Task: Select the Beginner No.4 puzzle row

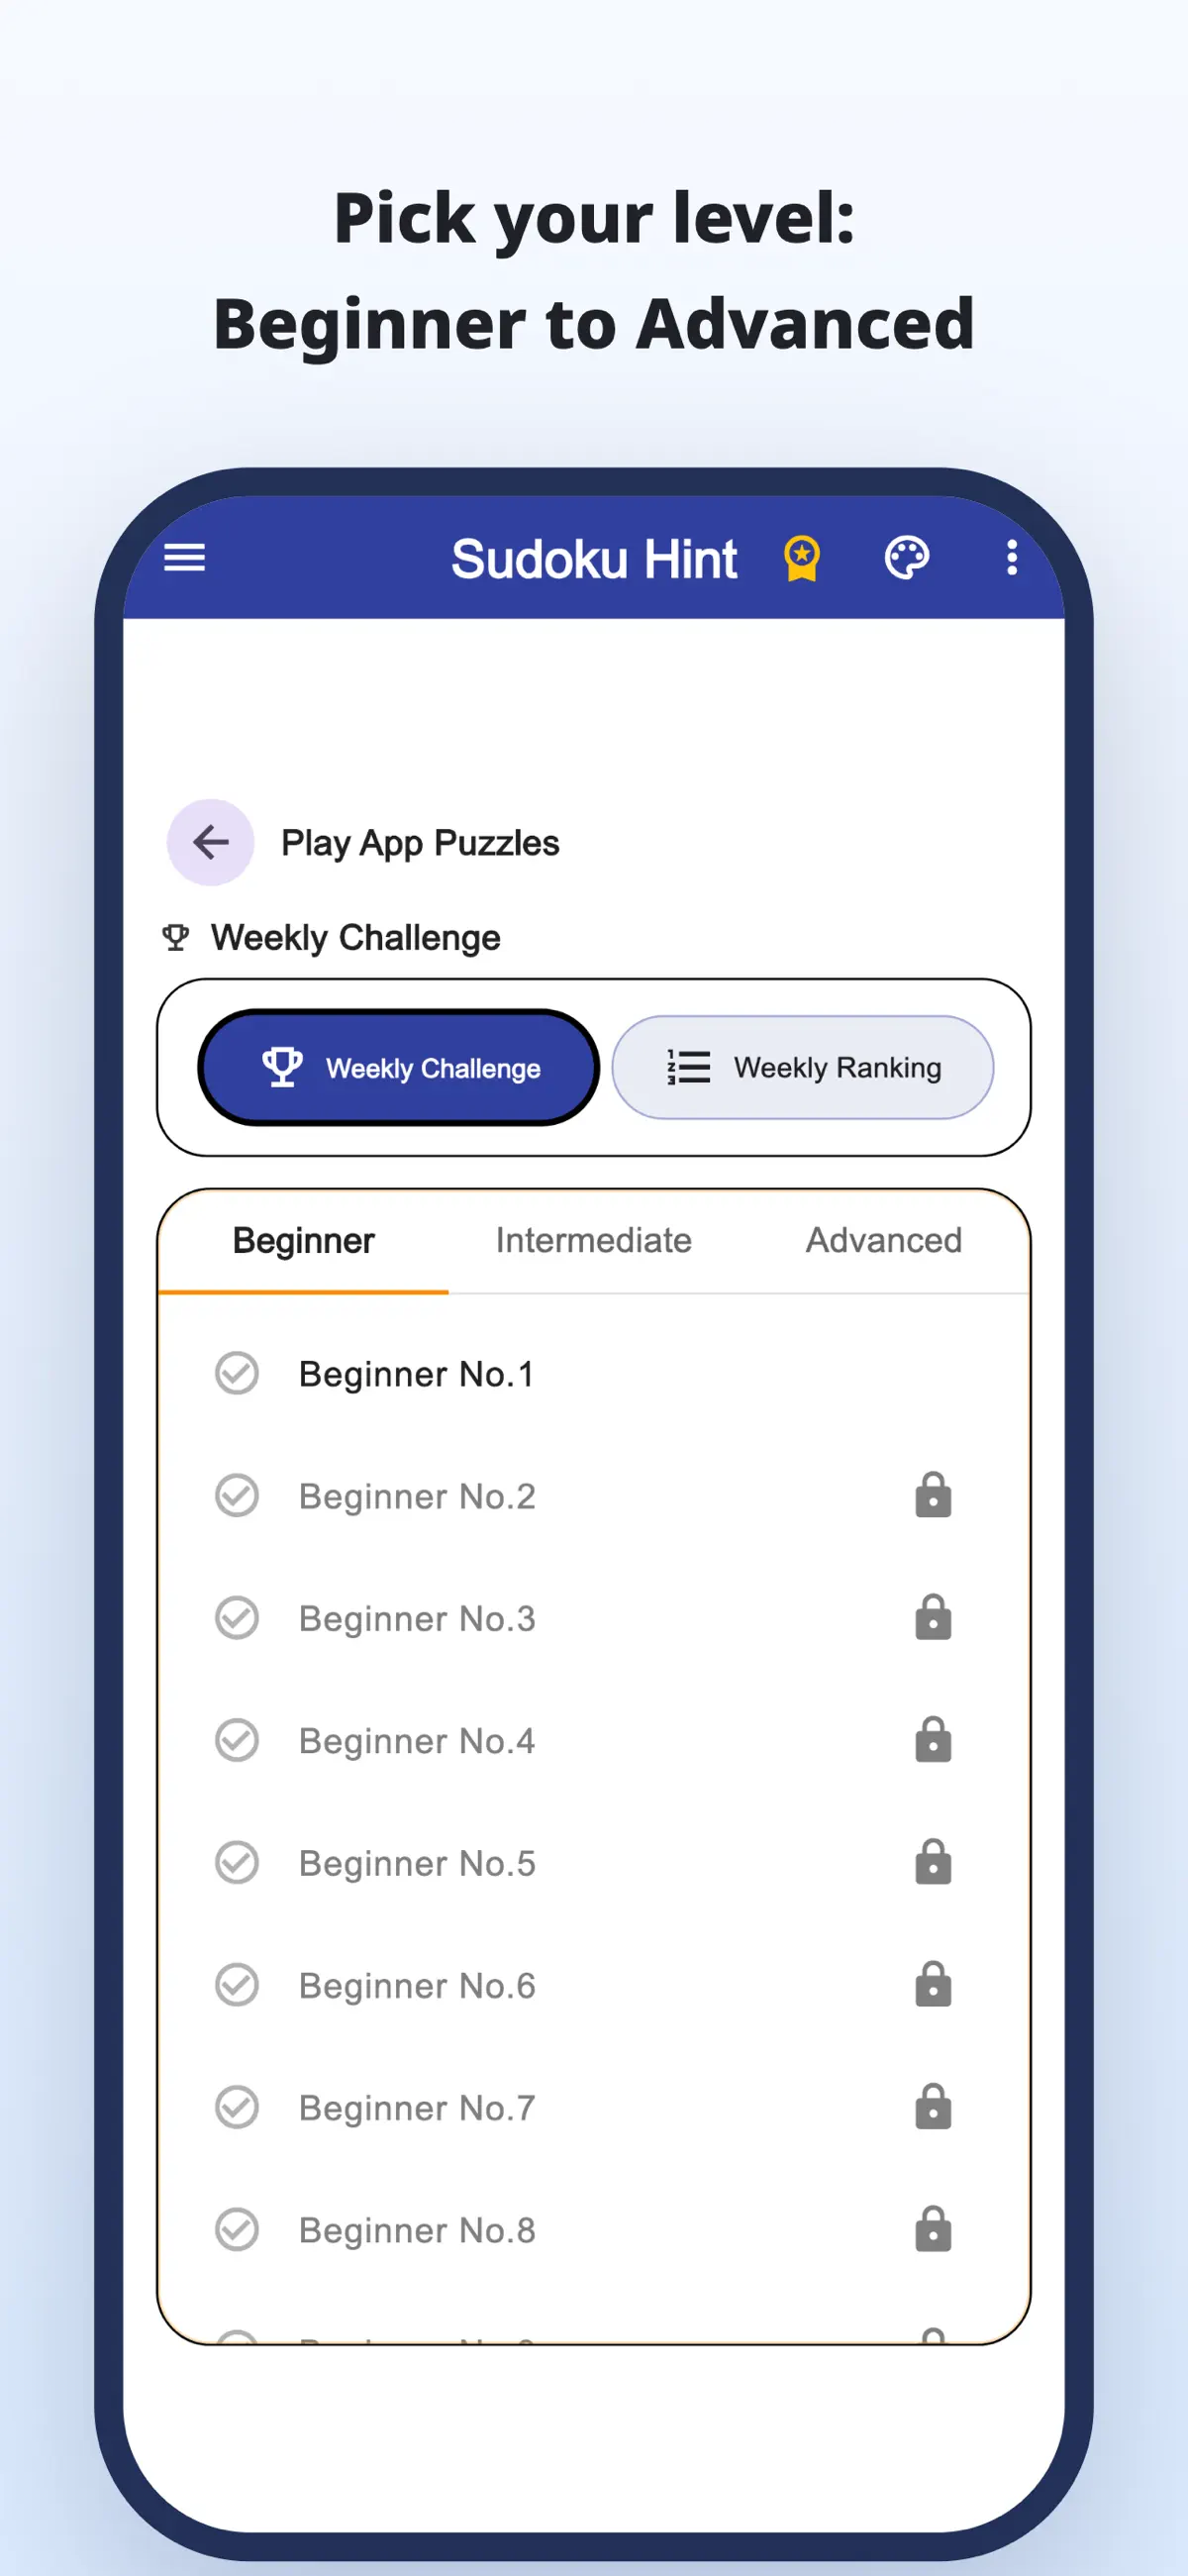Action: 594,1740
